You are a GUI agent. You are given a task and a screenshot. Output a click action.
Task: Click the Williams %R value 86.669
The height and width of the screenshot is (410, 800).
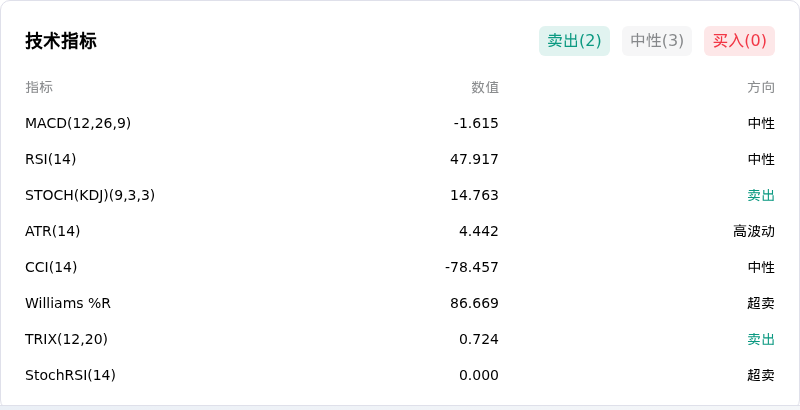(474, 303)
